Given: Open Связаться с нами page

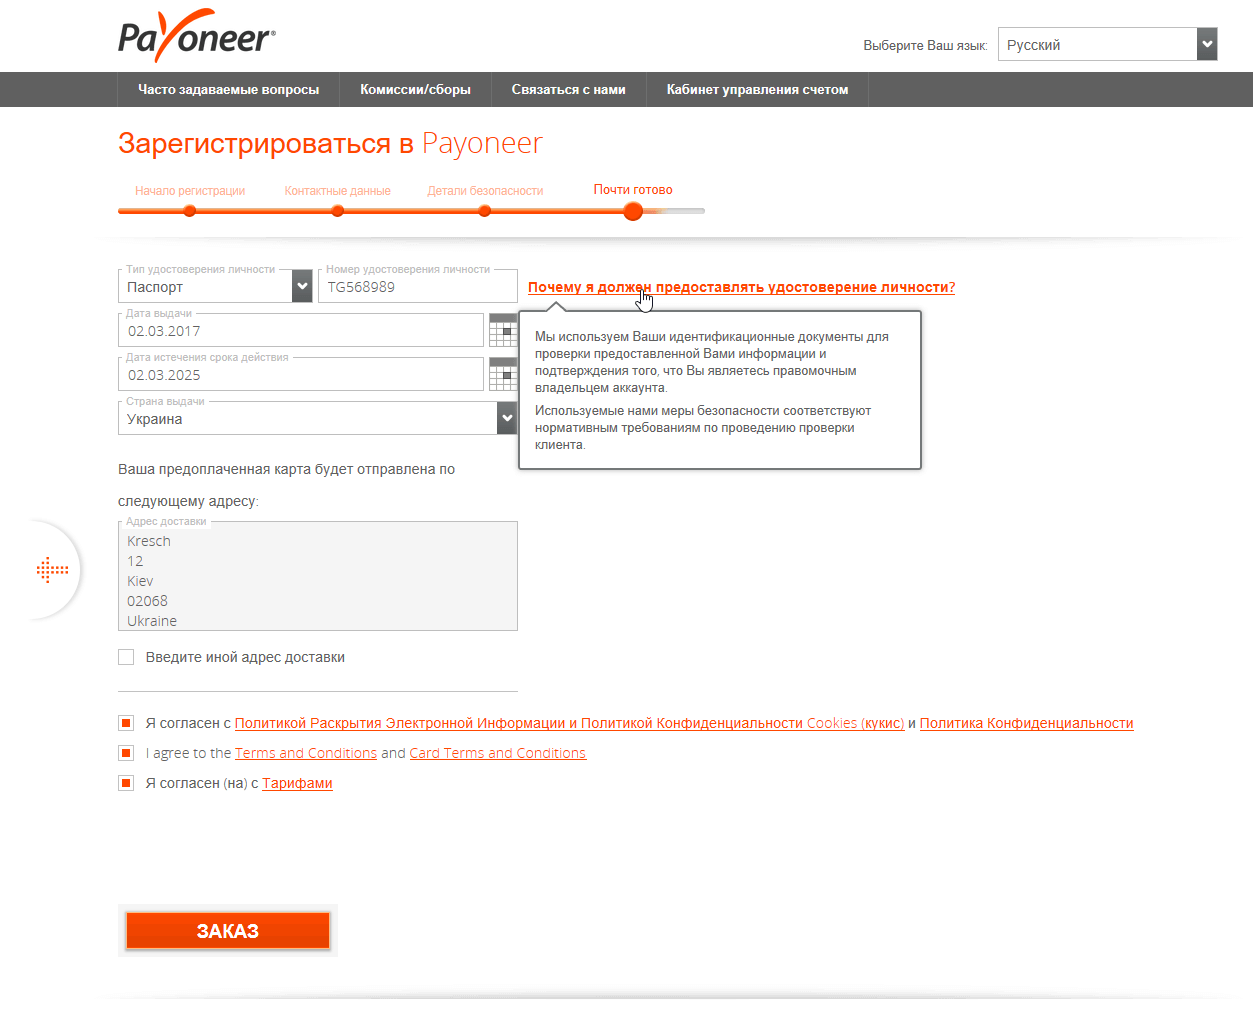Looking at the screenshot, I should pyautogui.click(x=568, y=89).
